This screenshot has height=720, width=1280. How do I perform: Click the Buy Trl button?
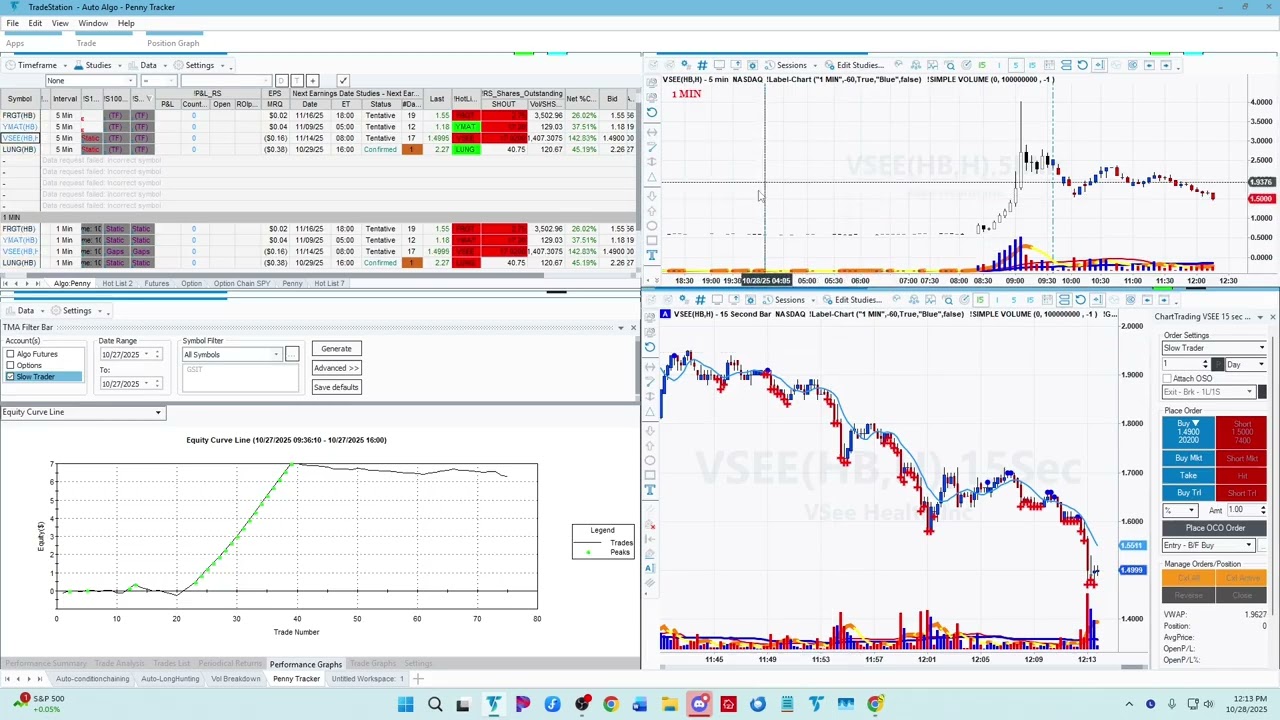coord(1188,493)
